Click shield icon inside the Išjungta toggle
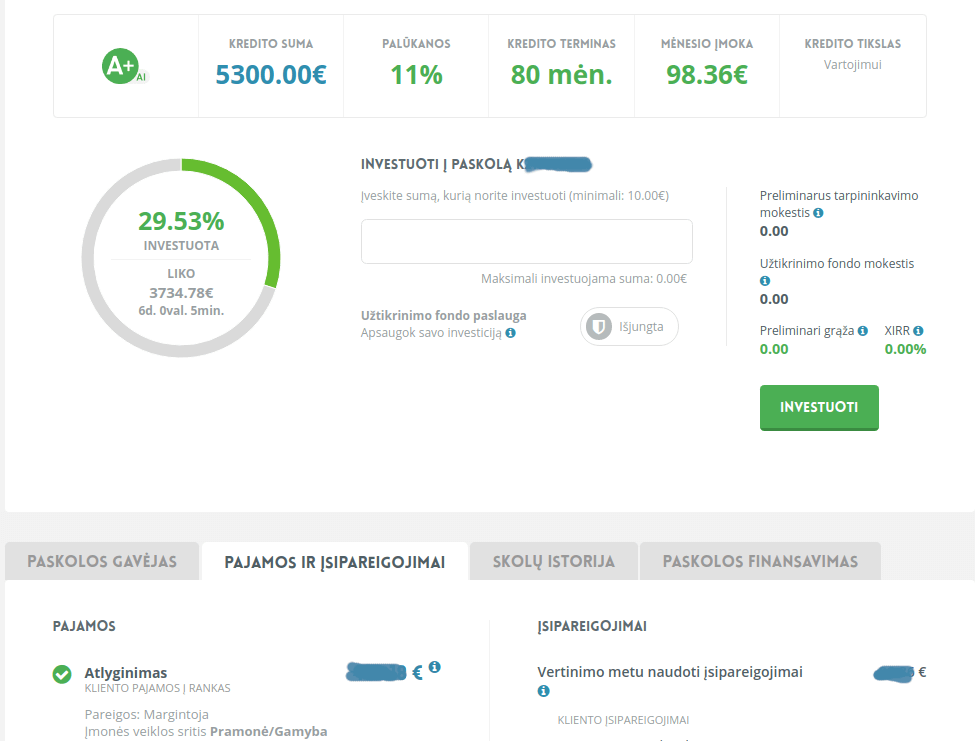 (598, 326)
